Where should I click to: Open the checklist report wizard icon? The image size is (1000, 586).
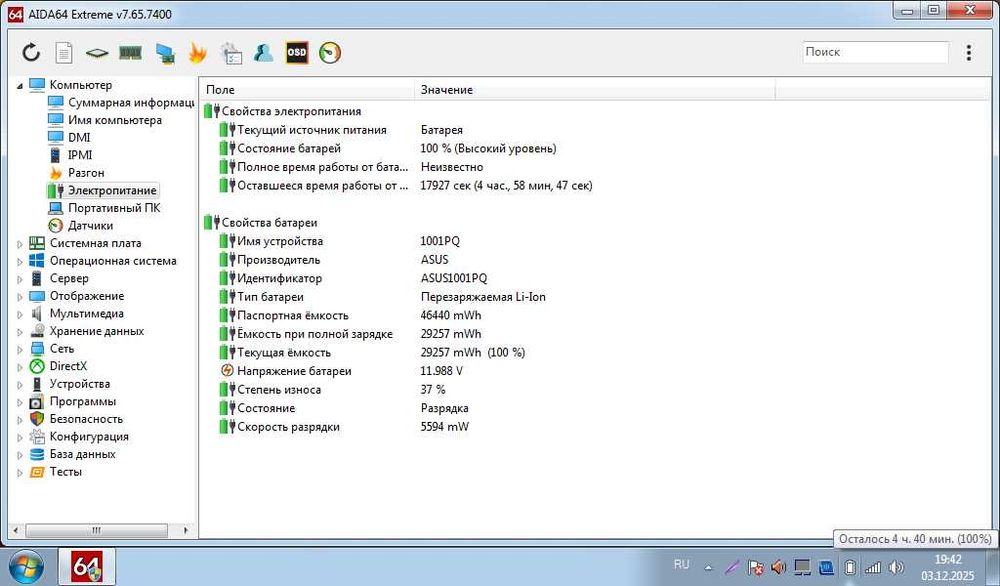(x=231, y=53)
